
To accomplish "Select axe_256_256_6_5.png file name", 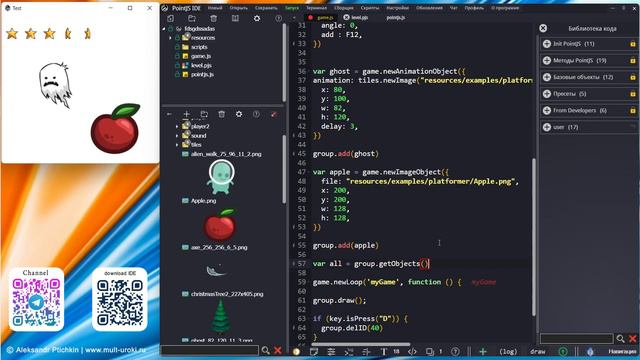I will pyautogui.click(x=219, y=247).
